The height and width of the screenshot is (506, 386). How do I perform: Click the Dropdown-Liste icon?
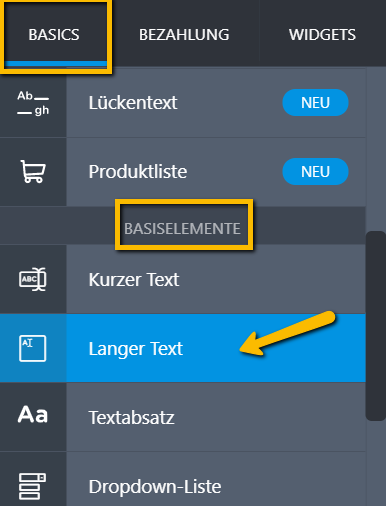tap(33, 486)
